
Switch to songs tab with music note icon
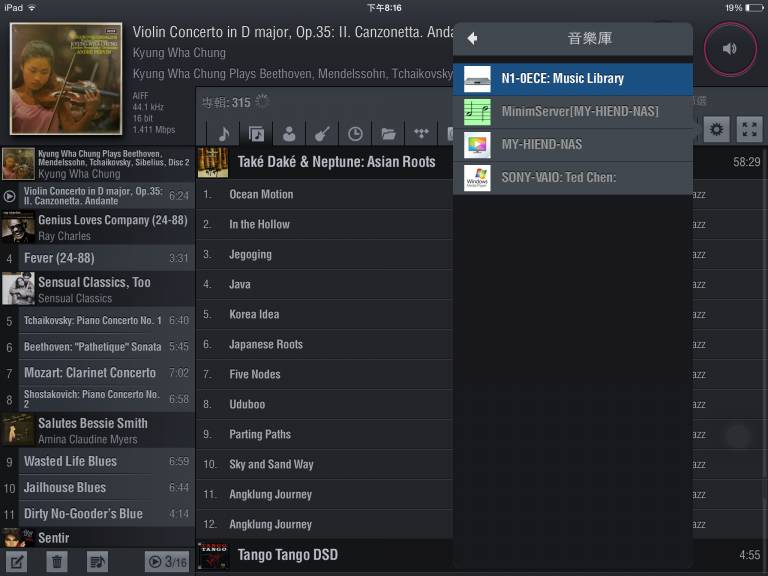pos(224,133)
